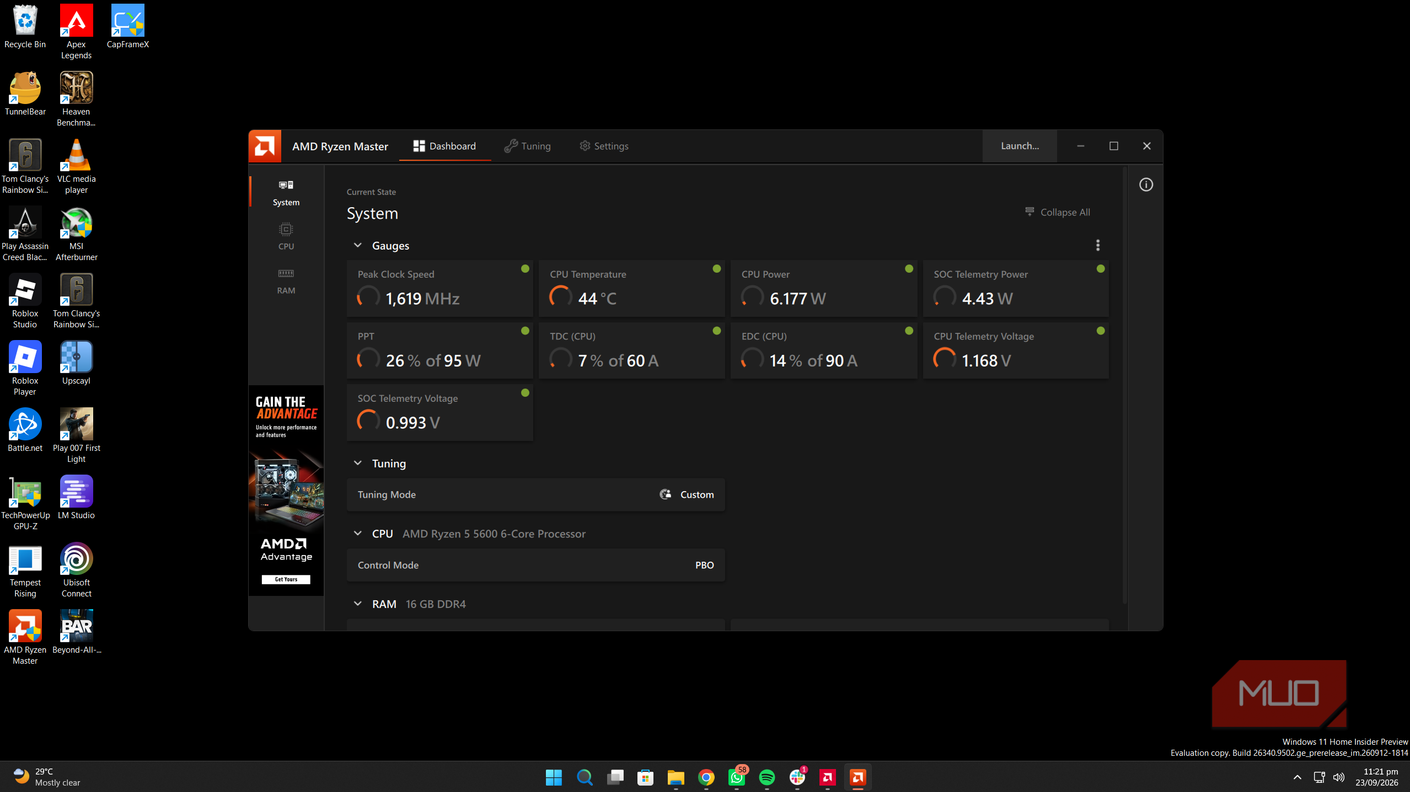The width and height of the screenshot is (1410, 792).
Task: Click the CPU Temperature 44 °C gauge
Action: 632,289
